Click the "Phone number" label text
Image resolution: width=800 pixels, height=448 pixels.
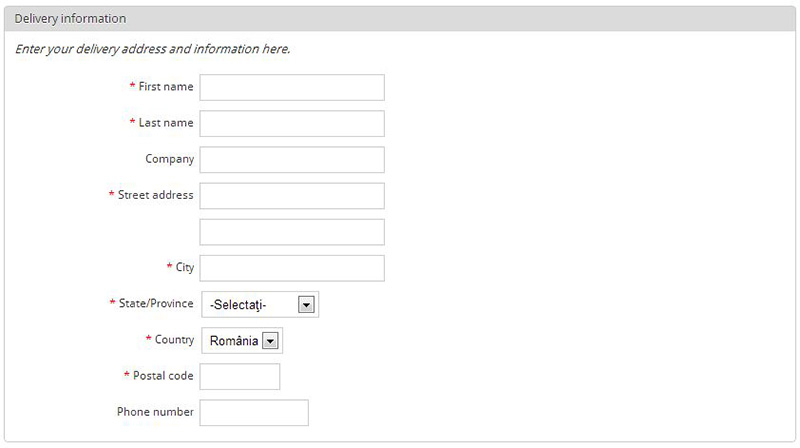click(155, 412)
